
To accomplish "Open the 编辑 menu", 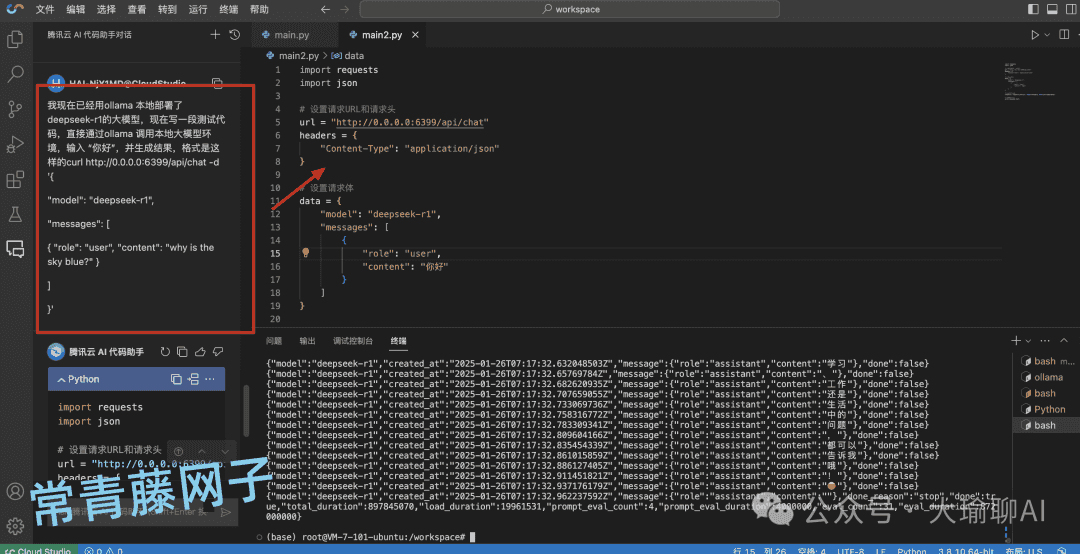I will coord(76,9).
